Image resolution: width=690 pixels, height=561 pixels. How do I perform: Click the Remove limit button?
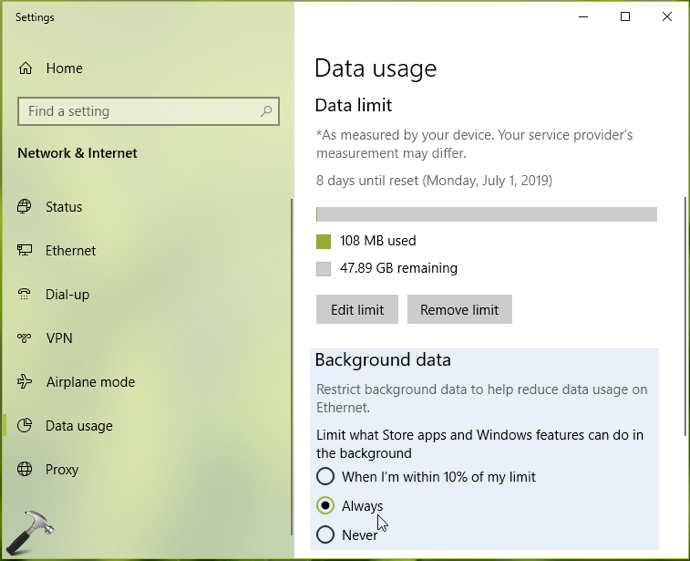tap(459, 309)
